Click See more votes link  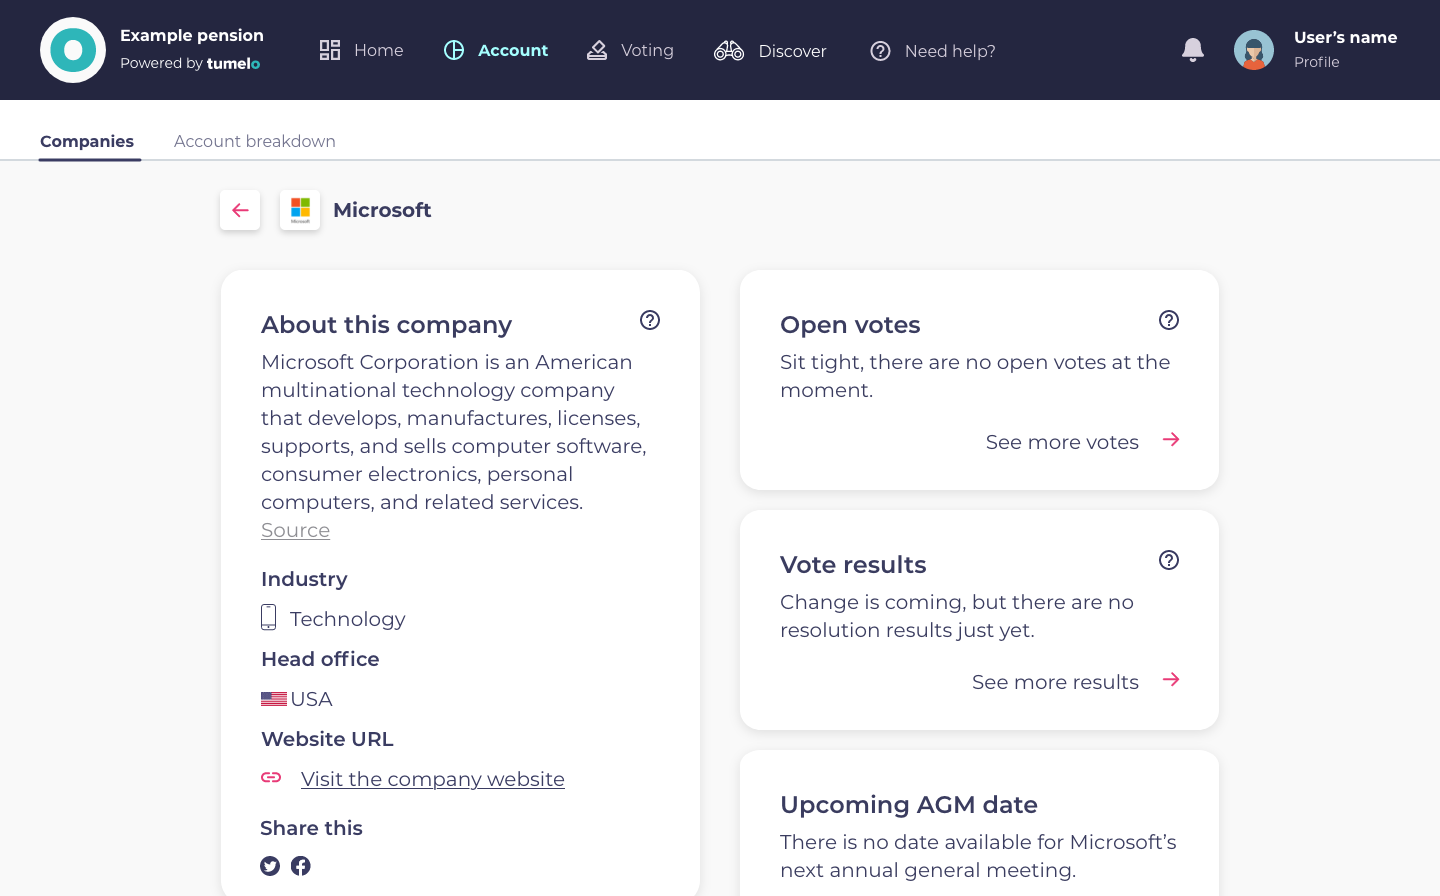pos(1062,442)
